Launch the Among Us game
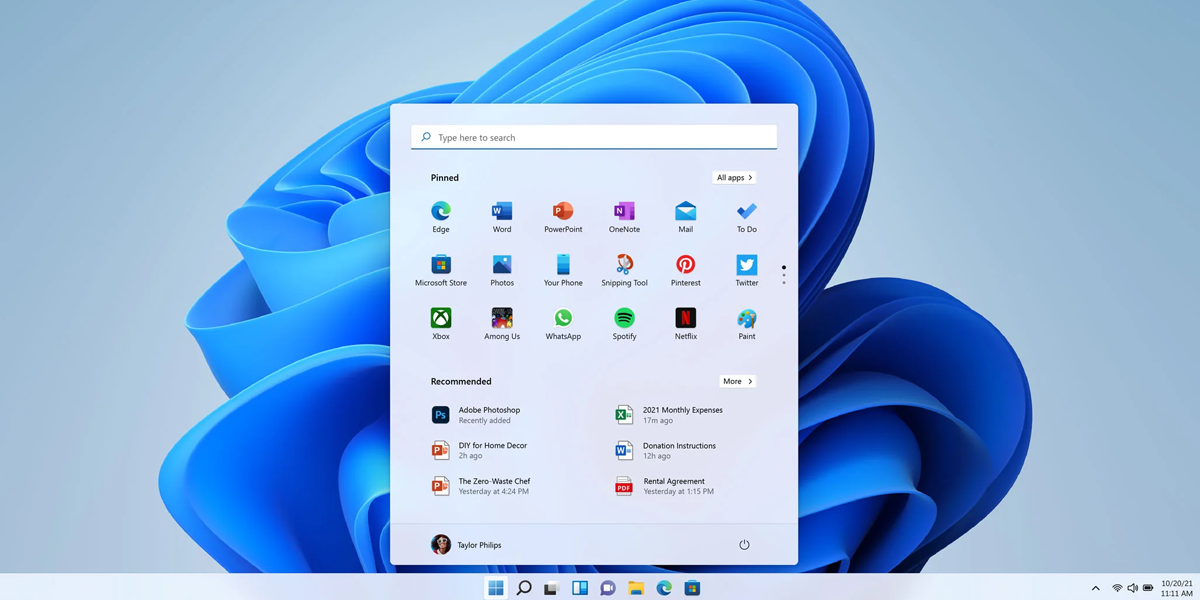1200x600 pixels. point(502,324)
